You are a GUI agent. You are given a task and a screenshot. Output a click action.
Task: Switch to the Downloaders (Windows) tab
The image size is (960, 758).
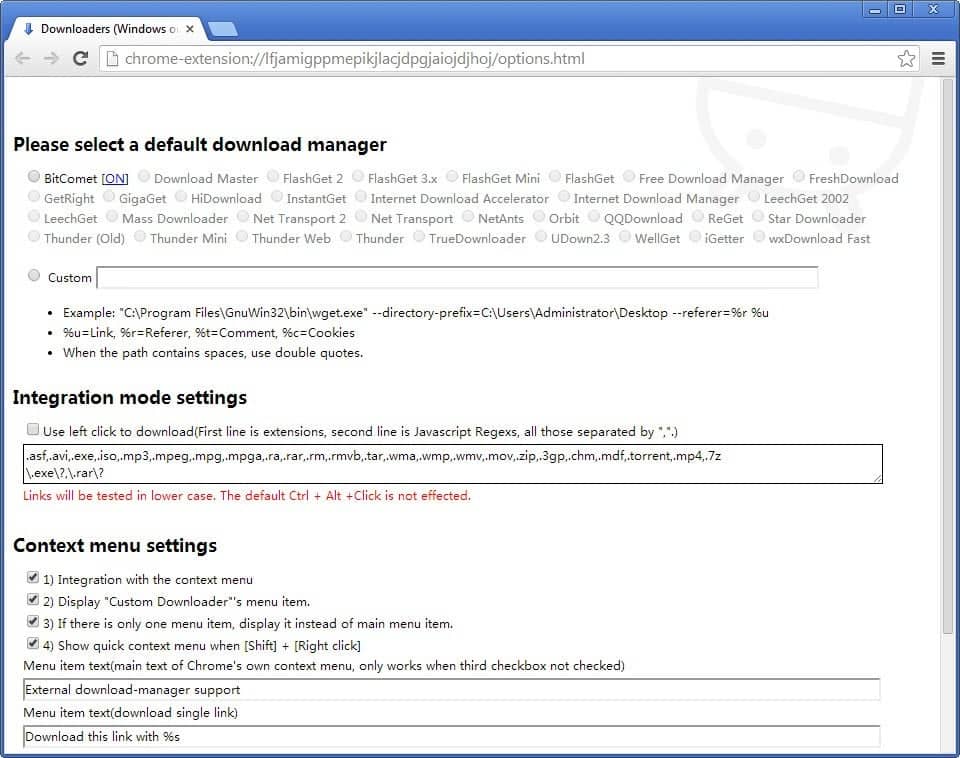(x=109, y=29)
